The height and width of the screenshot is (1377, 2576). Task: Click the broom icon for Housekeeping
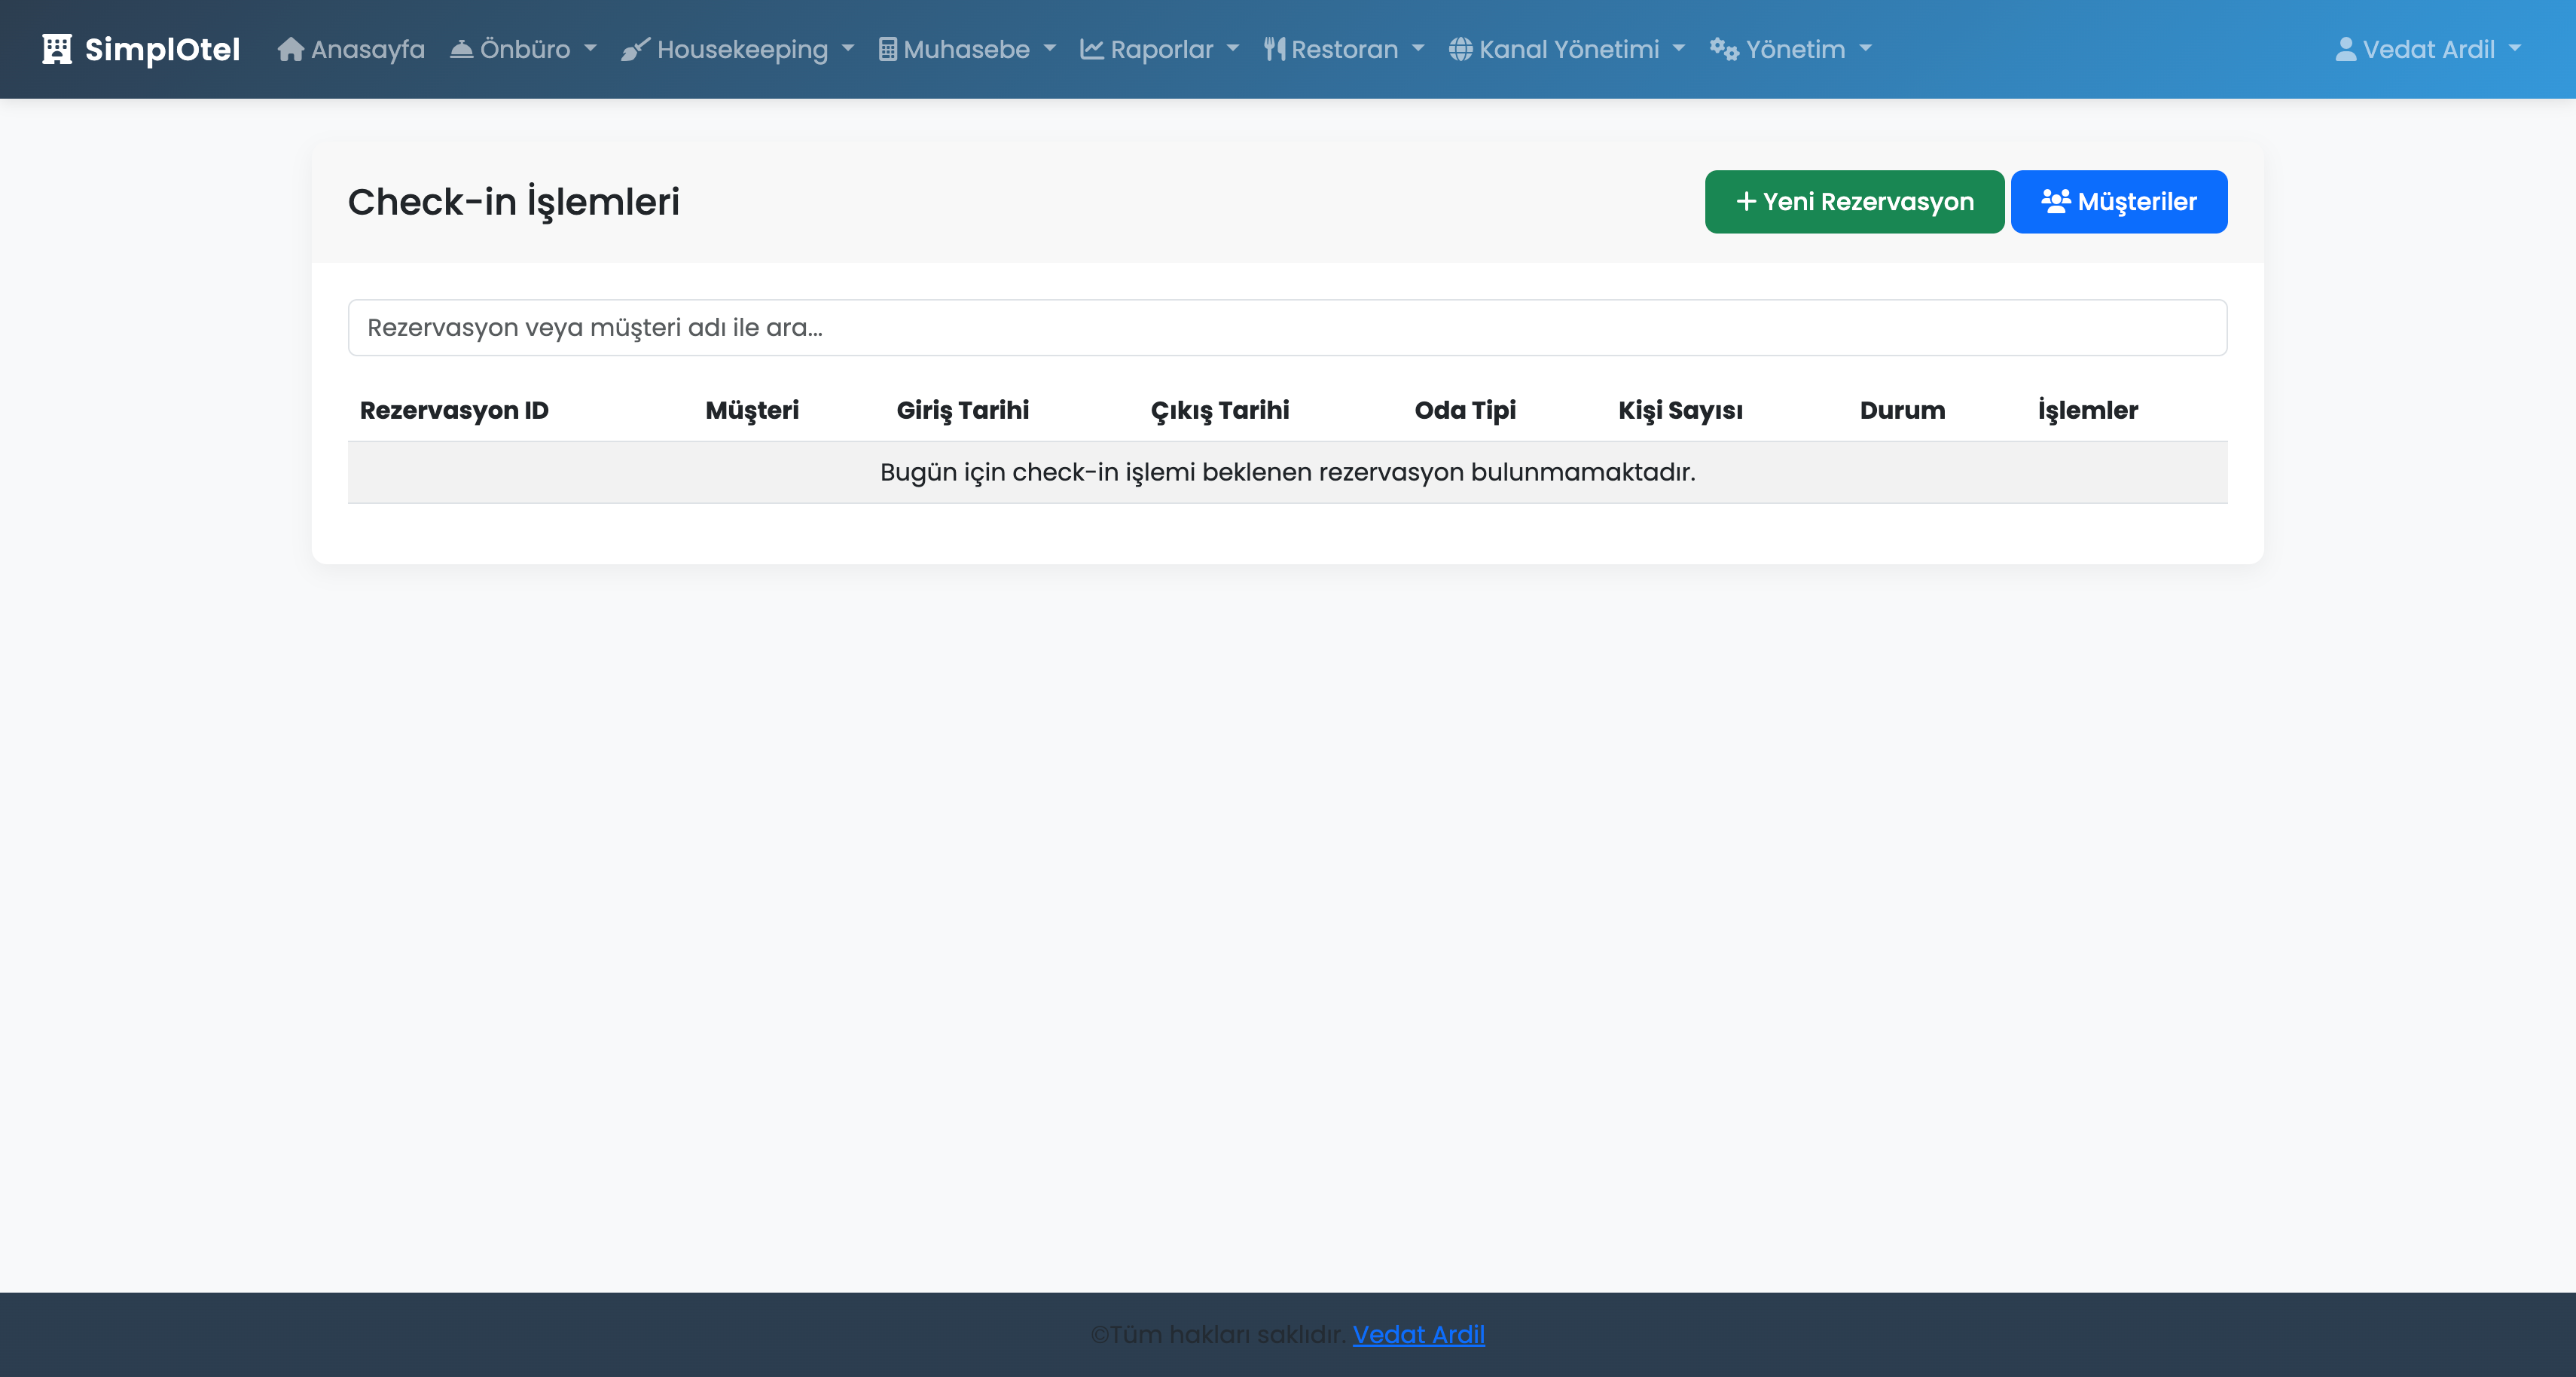tap(635, 49)
